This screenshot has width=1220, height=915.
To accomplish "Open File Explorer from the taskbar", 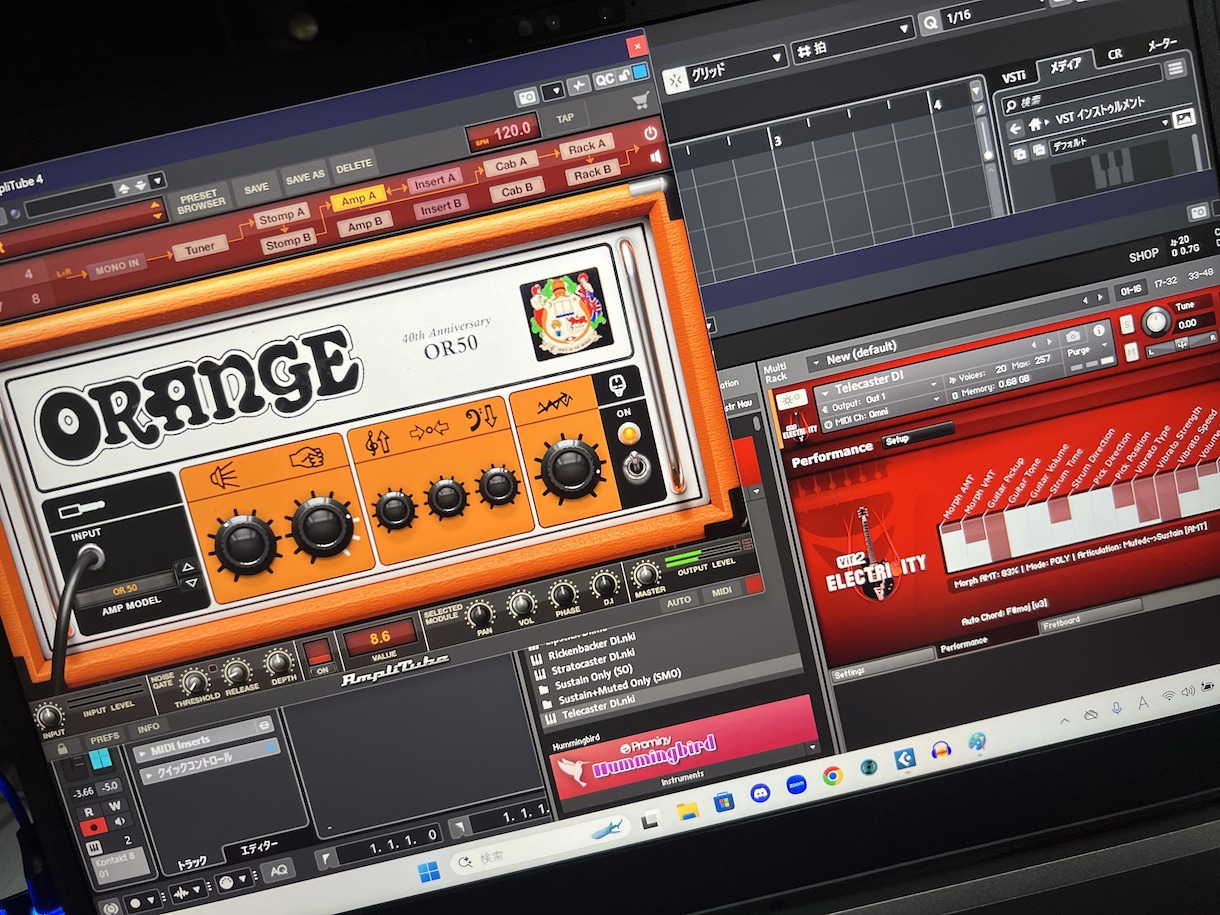I will click(x=687, y=811).
